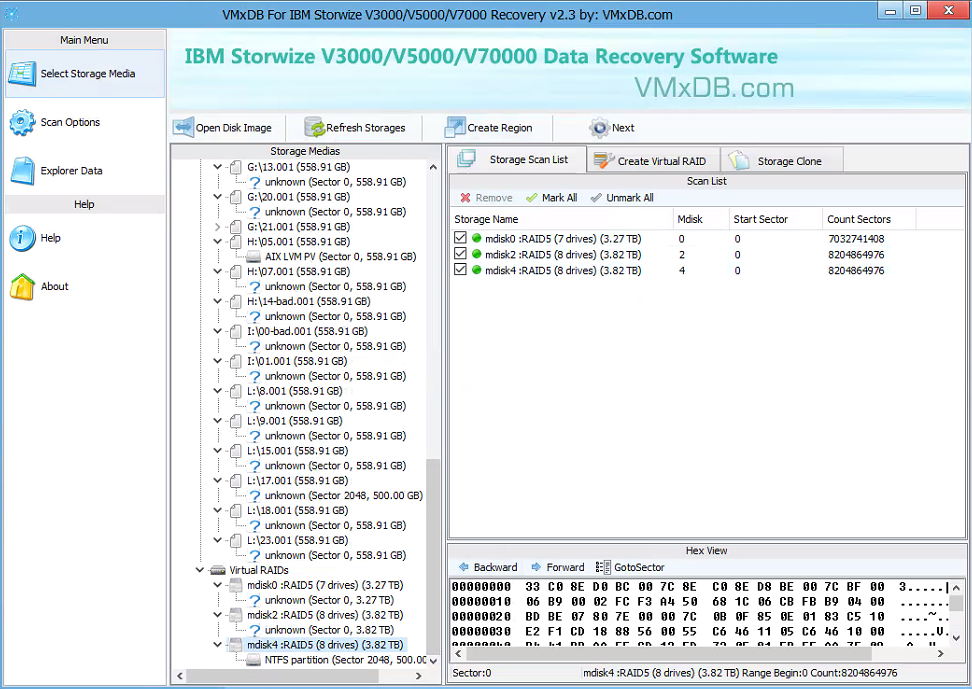Click the disk icon beside G:\13.001
The width and height of the screenshot is (972, 689).
tap(236, 167)
